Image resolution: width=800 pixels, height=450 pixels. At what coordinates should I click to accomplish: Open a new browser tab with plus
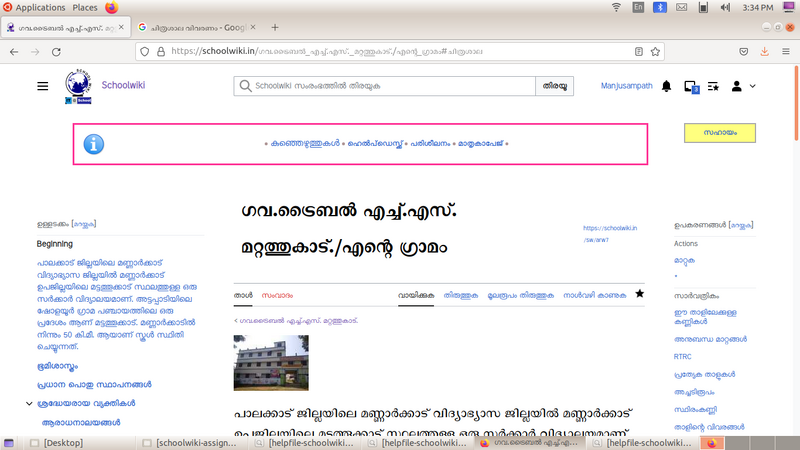pos(275,28)
